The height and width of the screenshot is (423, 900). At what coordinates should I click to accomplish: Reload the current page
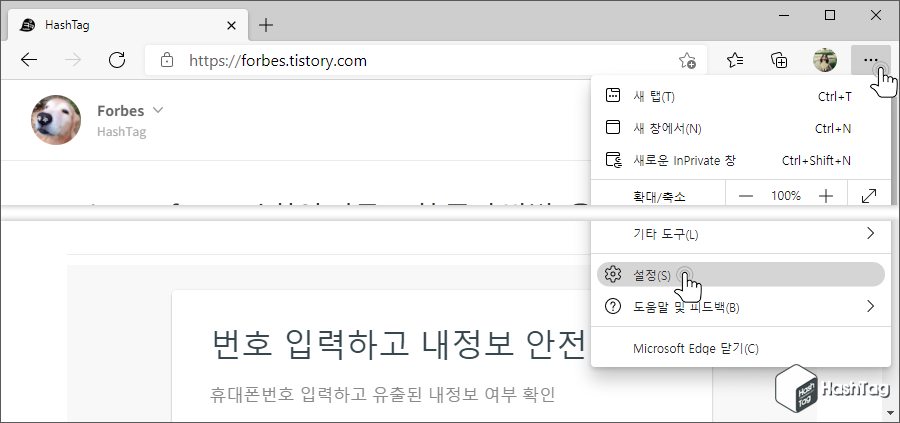click(117, 60)
